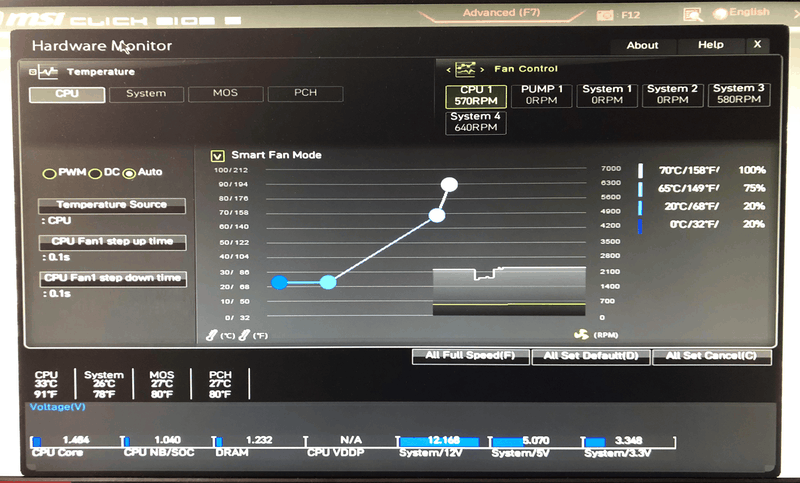The image size is (800, 483).
Task: Click the All Full Speed(F) button
Action: click(x=470, y=356)
